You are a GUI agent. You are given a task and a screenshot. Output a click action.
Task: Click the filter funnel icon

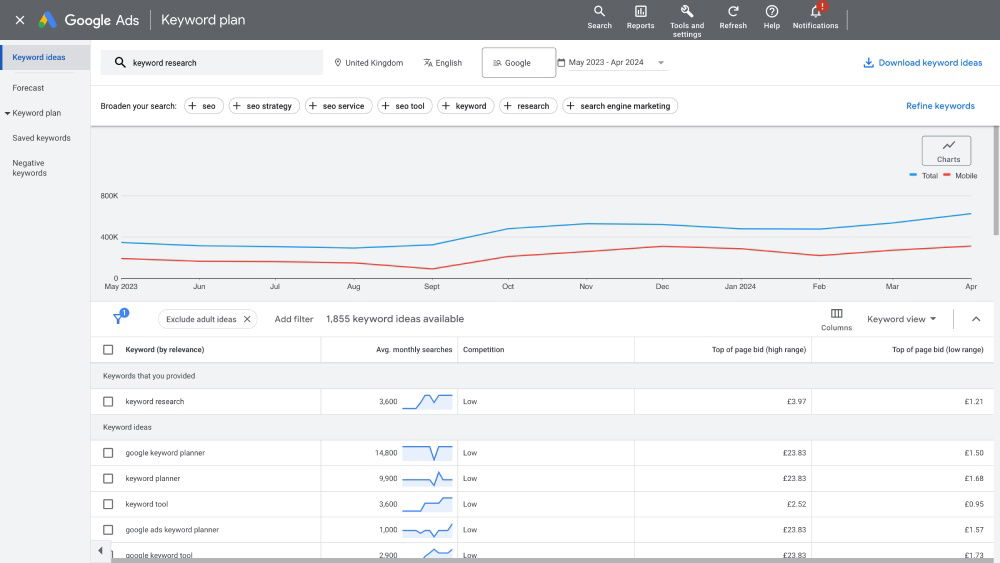[118, 319]
